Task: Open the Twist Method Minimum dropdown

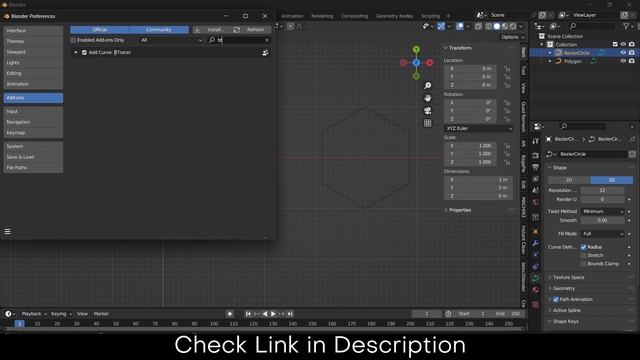Action: (x=603, y=211)
